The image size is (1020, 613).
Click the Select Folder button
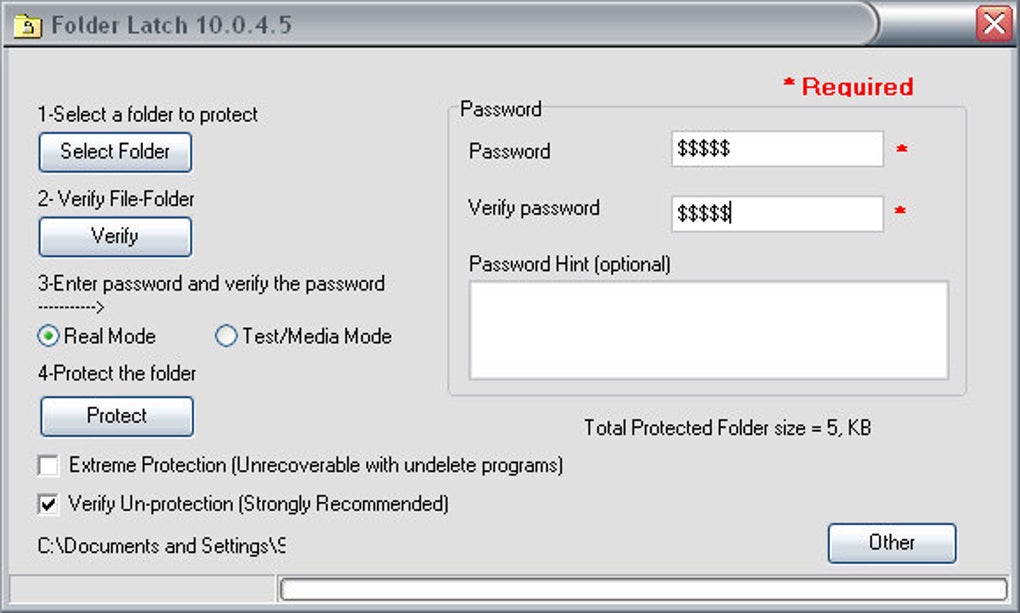click(114, 152)
